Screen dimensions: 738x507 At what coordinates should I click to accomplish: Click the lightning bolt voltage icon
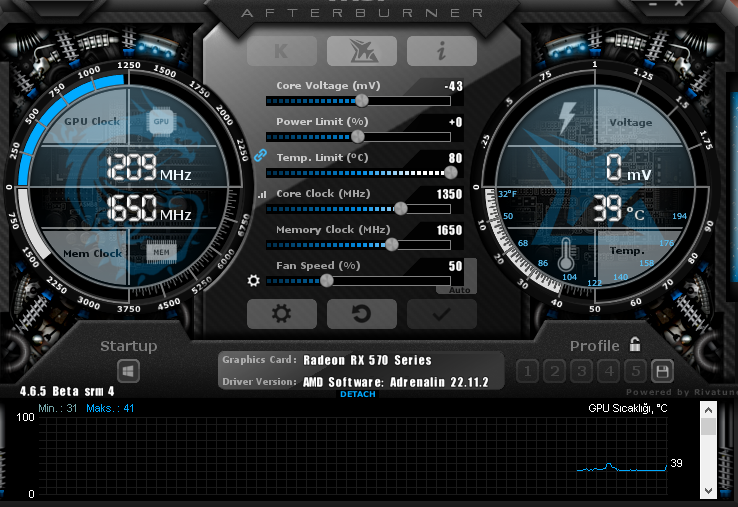tap(567, 118)
